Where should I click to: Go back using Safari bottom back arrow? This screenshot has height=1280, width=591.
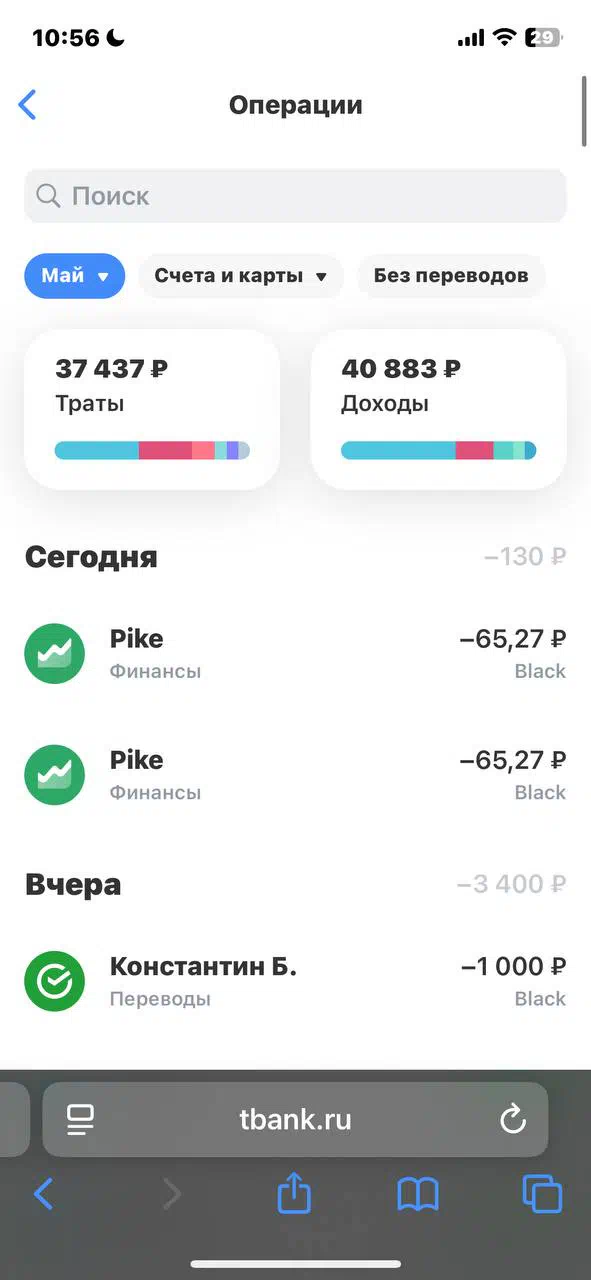tap(43, 1194)
